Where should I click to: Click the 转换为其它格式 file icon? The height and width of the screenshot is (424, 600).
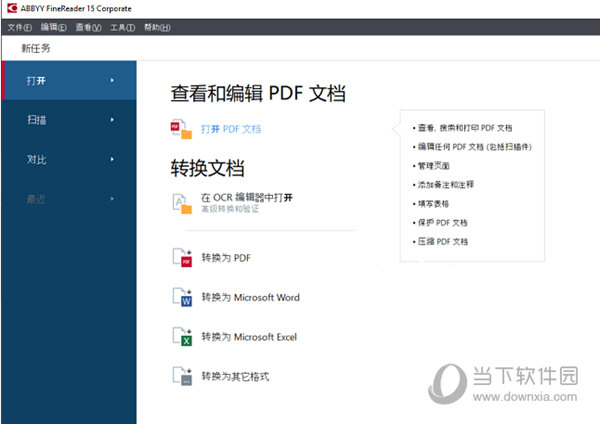point(182,377)
